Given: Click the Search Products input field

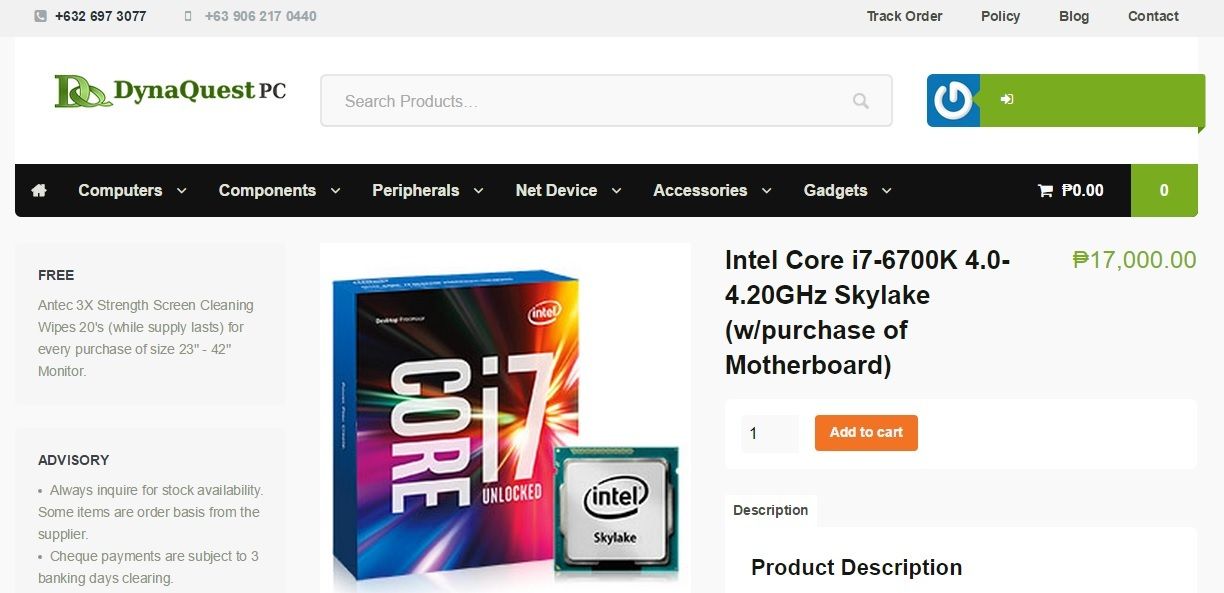Looking at the screenshot, I should tap(606, 101).
